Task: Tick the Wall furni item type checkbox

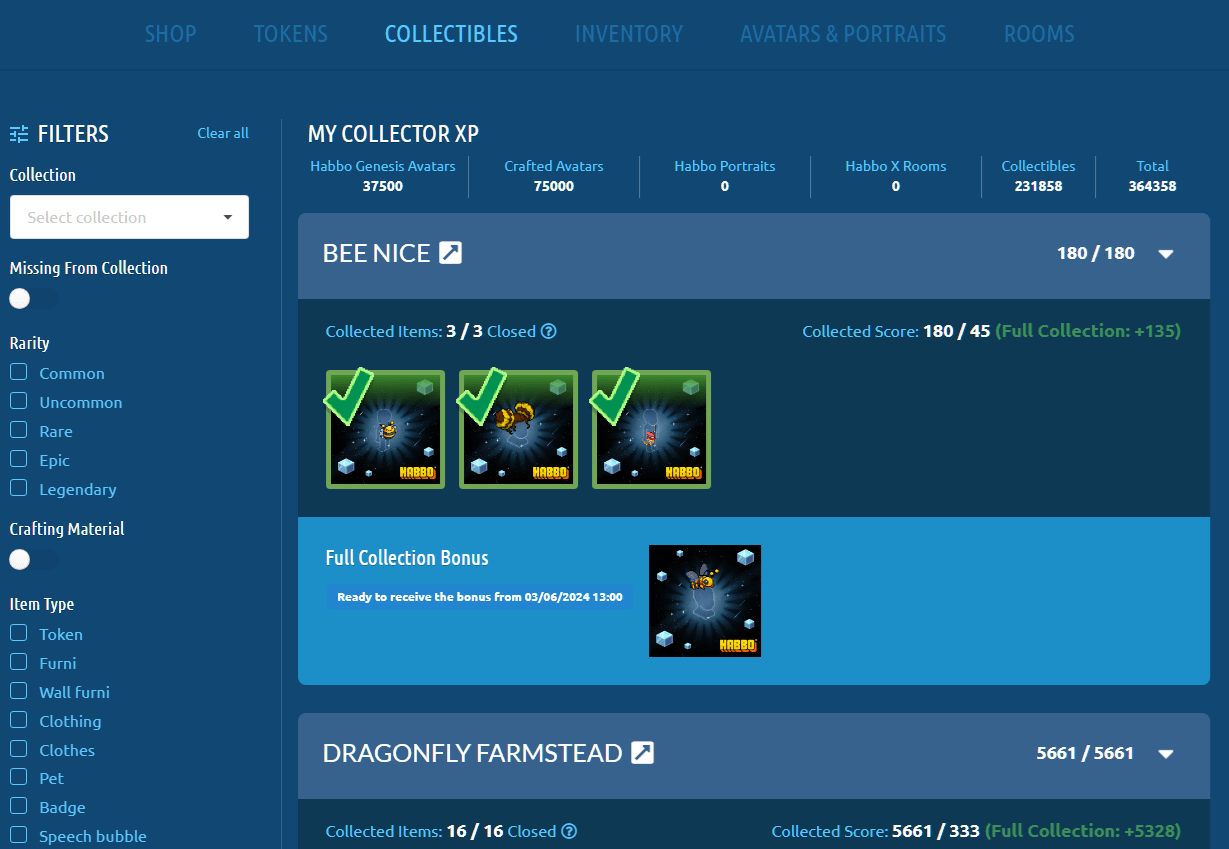Action: pos(18,691)
